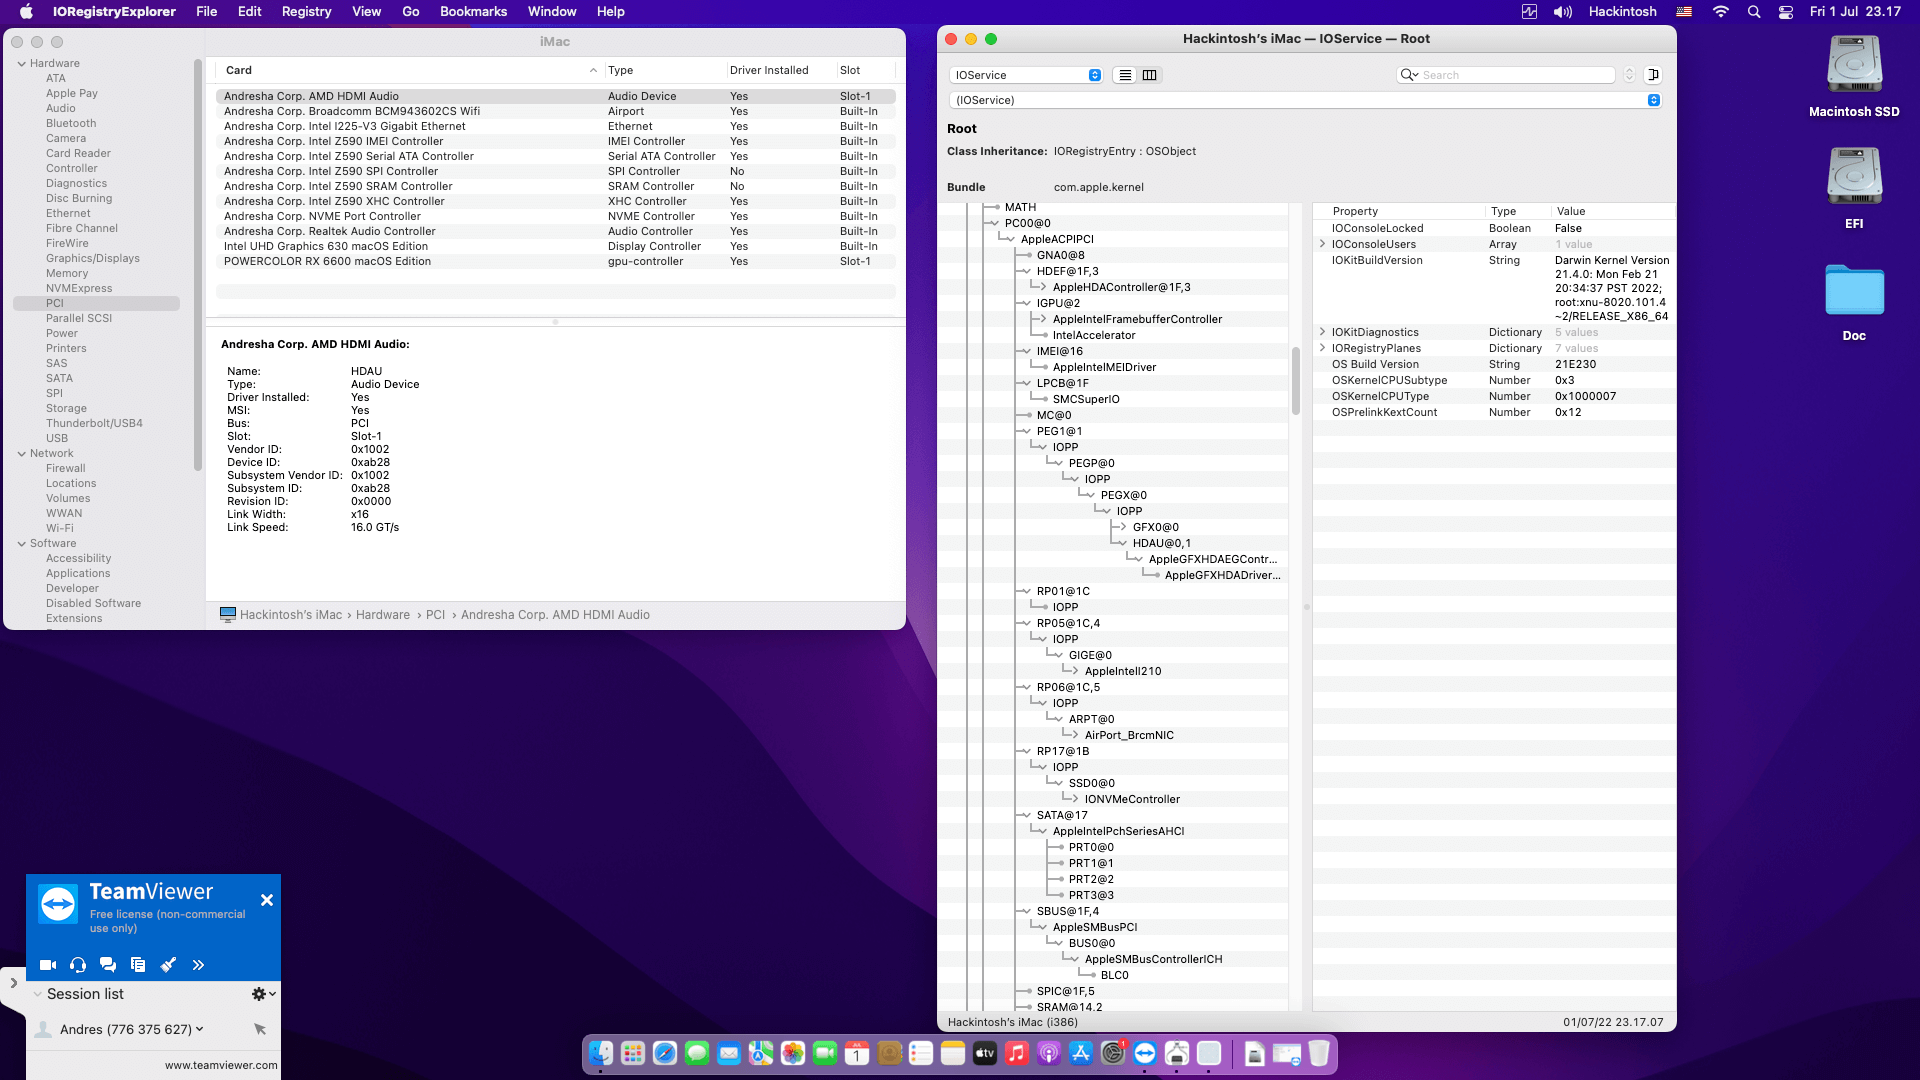
Task: Open TeamViewer audio headset option
Action: click(78, 965)
